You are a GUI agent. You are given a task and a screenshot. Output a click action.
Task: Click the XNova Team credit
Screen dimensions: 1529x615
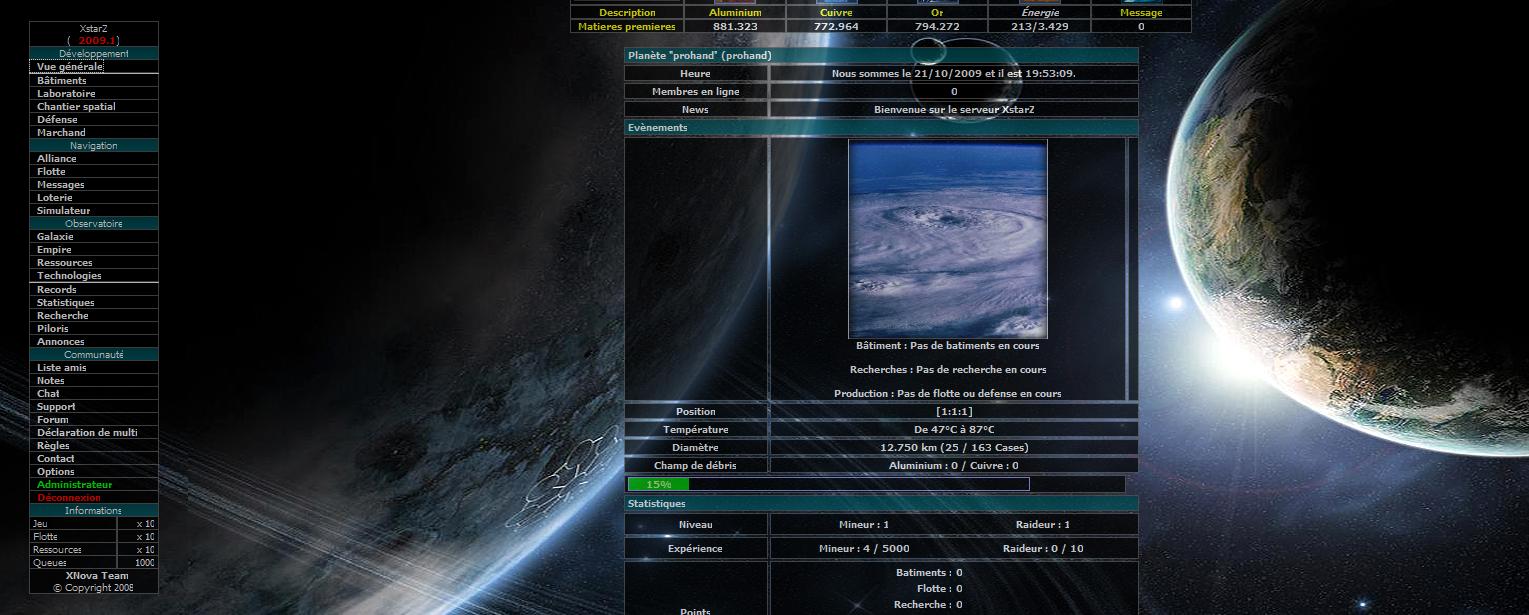point(97,576)
